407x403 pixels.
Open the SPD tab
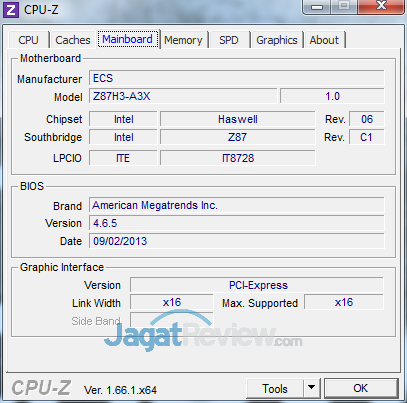tap(229, 40)
